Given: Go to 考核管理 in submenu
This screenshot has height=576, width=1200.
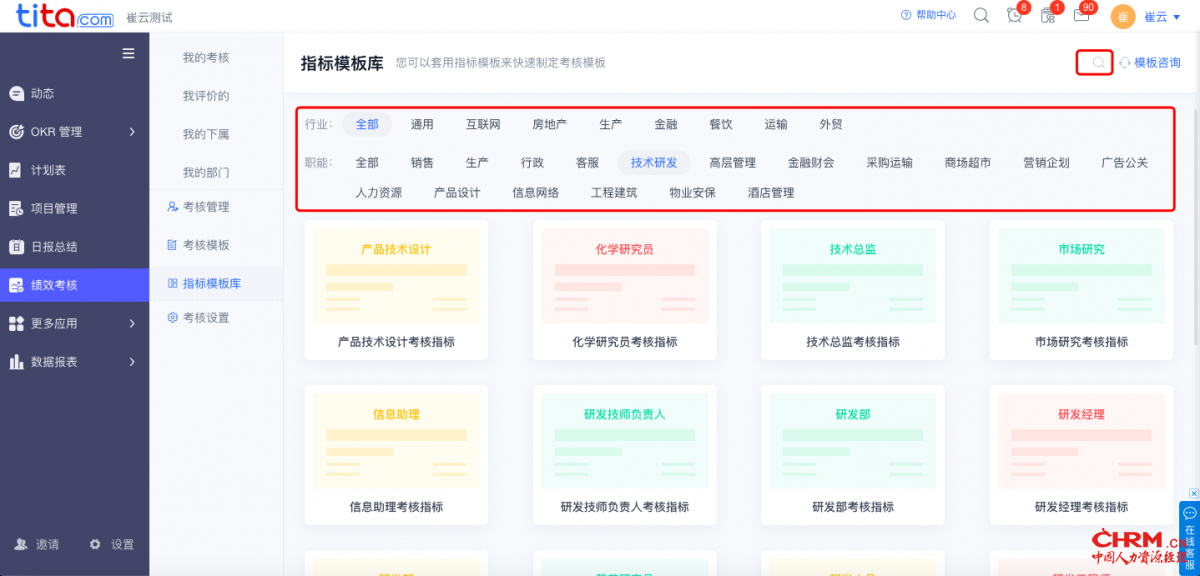Looking at the screenshot, I should tap(205, 207).
